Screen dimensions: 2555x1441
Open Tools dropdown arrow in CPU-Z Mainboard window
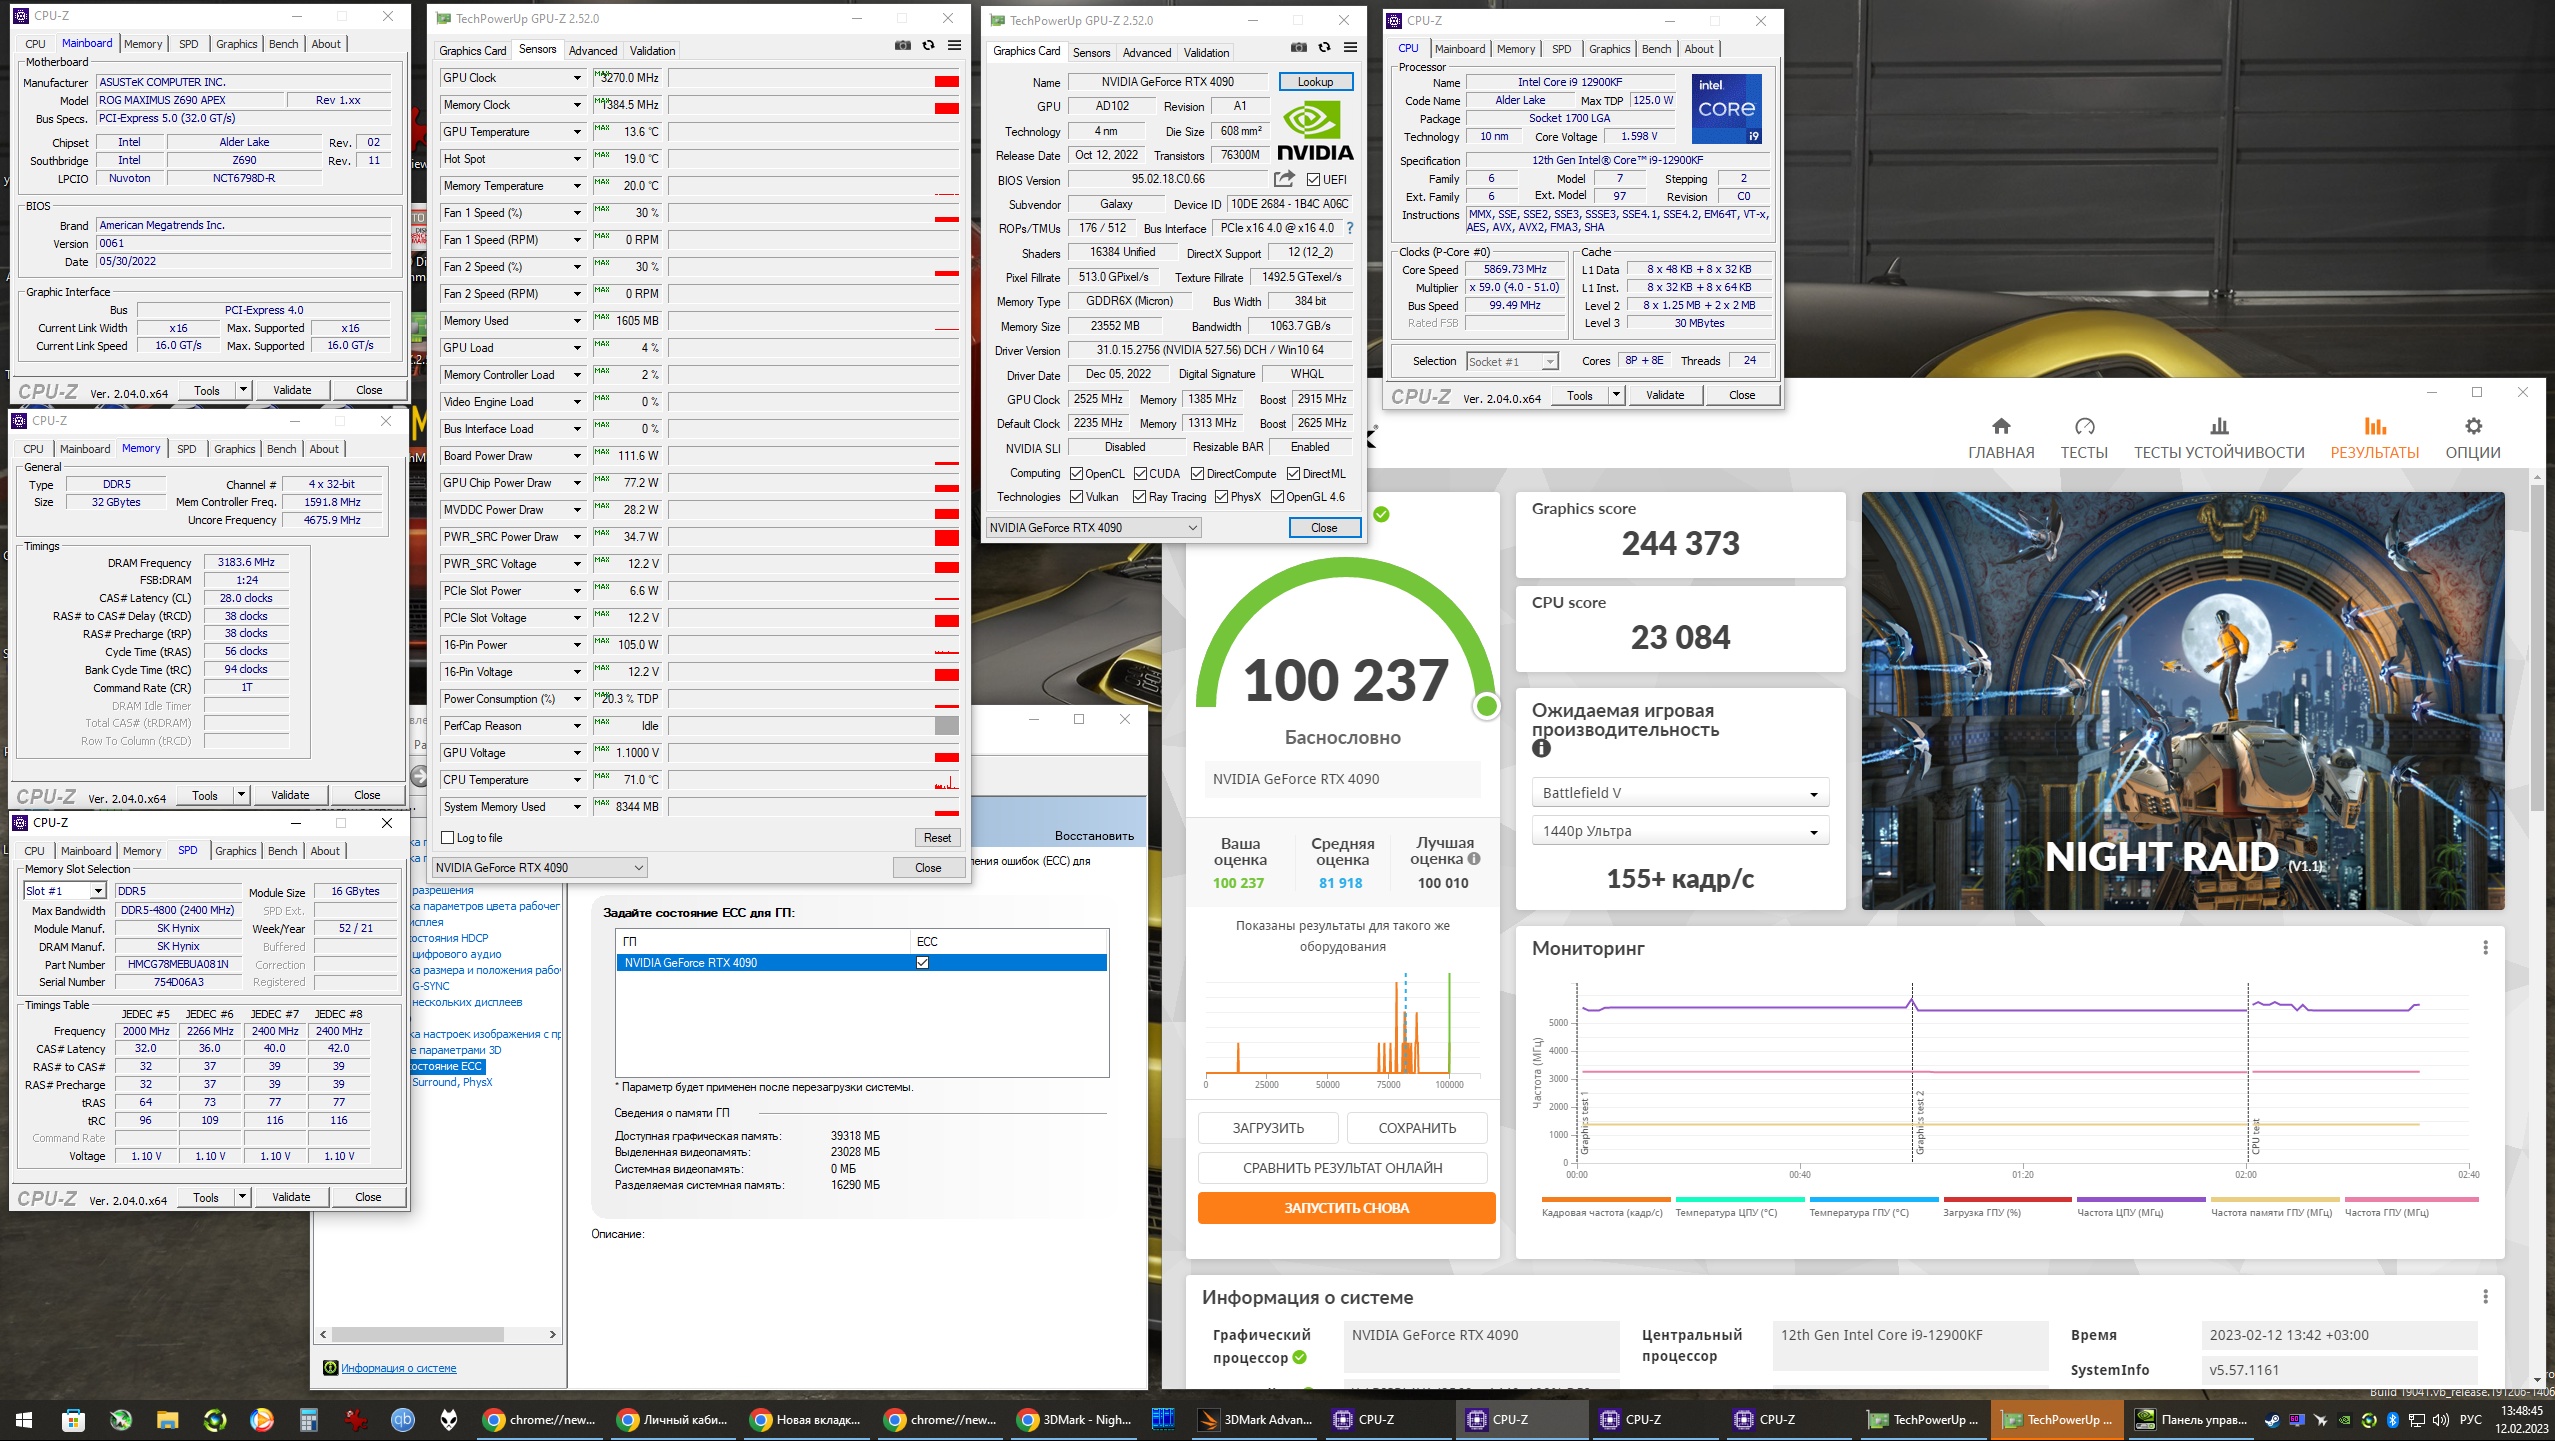243,390
